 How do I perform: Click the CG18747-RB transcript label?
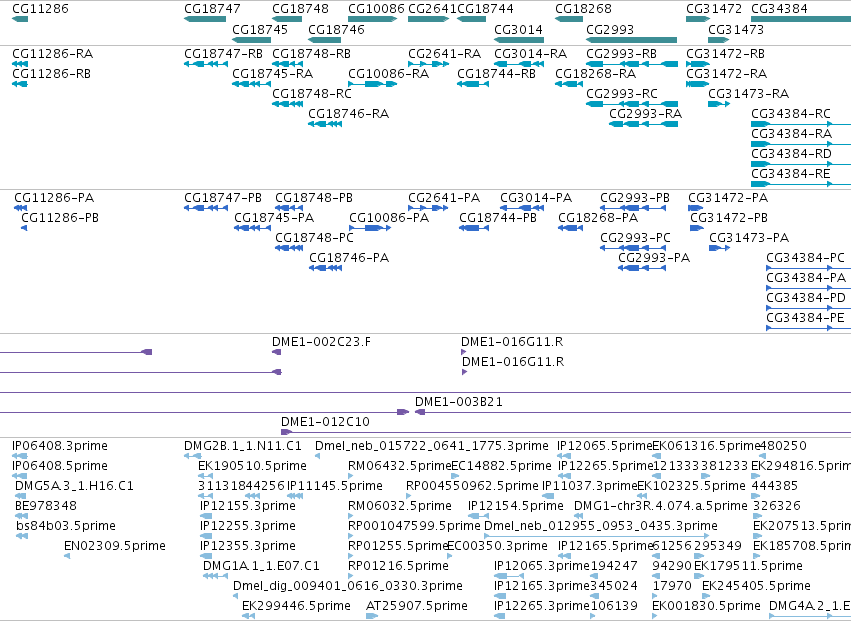coord(223,54)
